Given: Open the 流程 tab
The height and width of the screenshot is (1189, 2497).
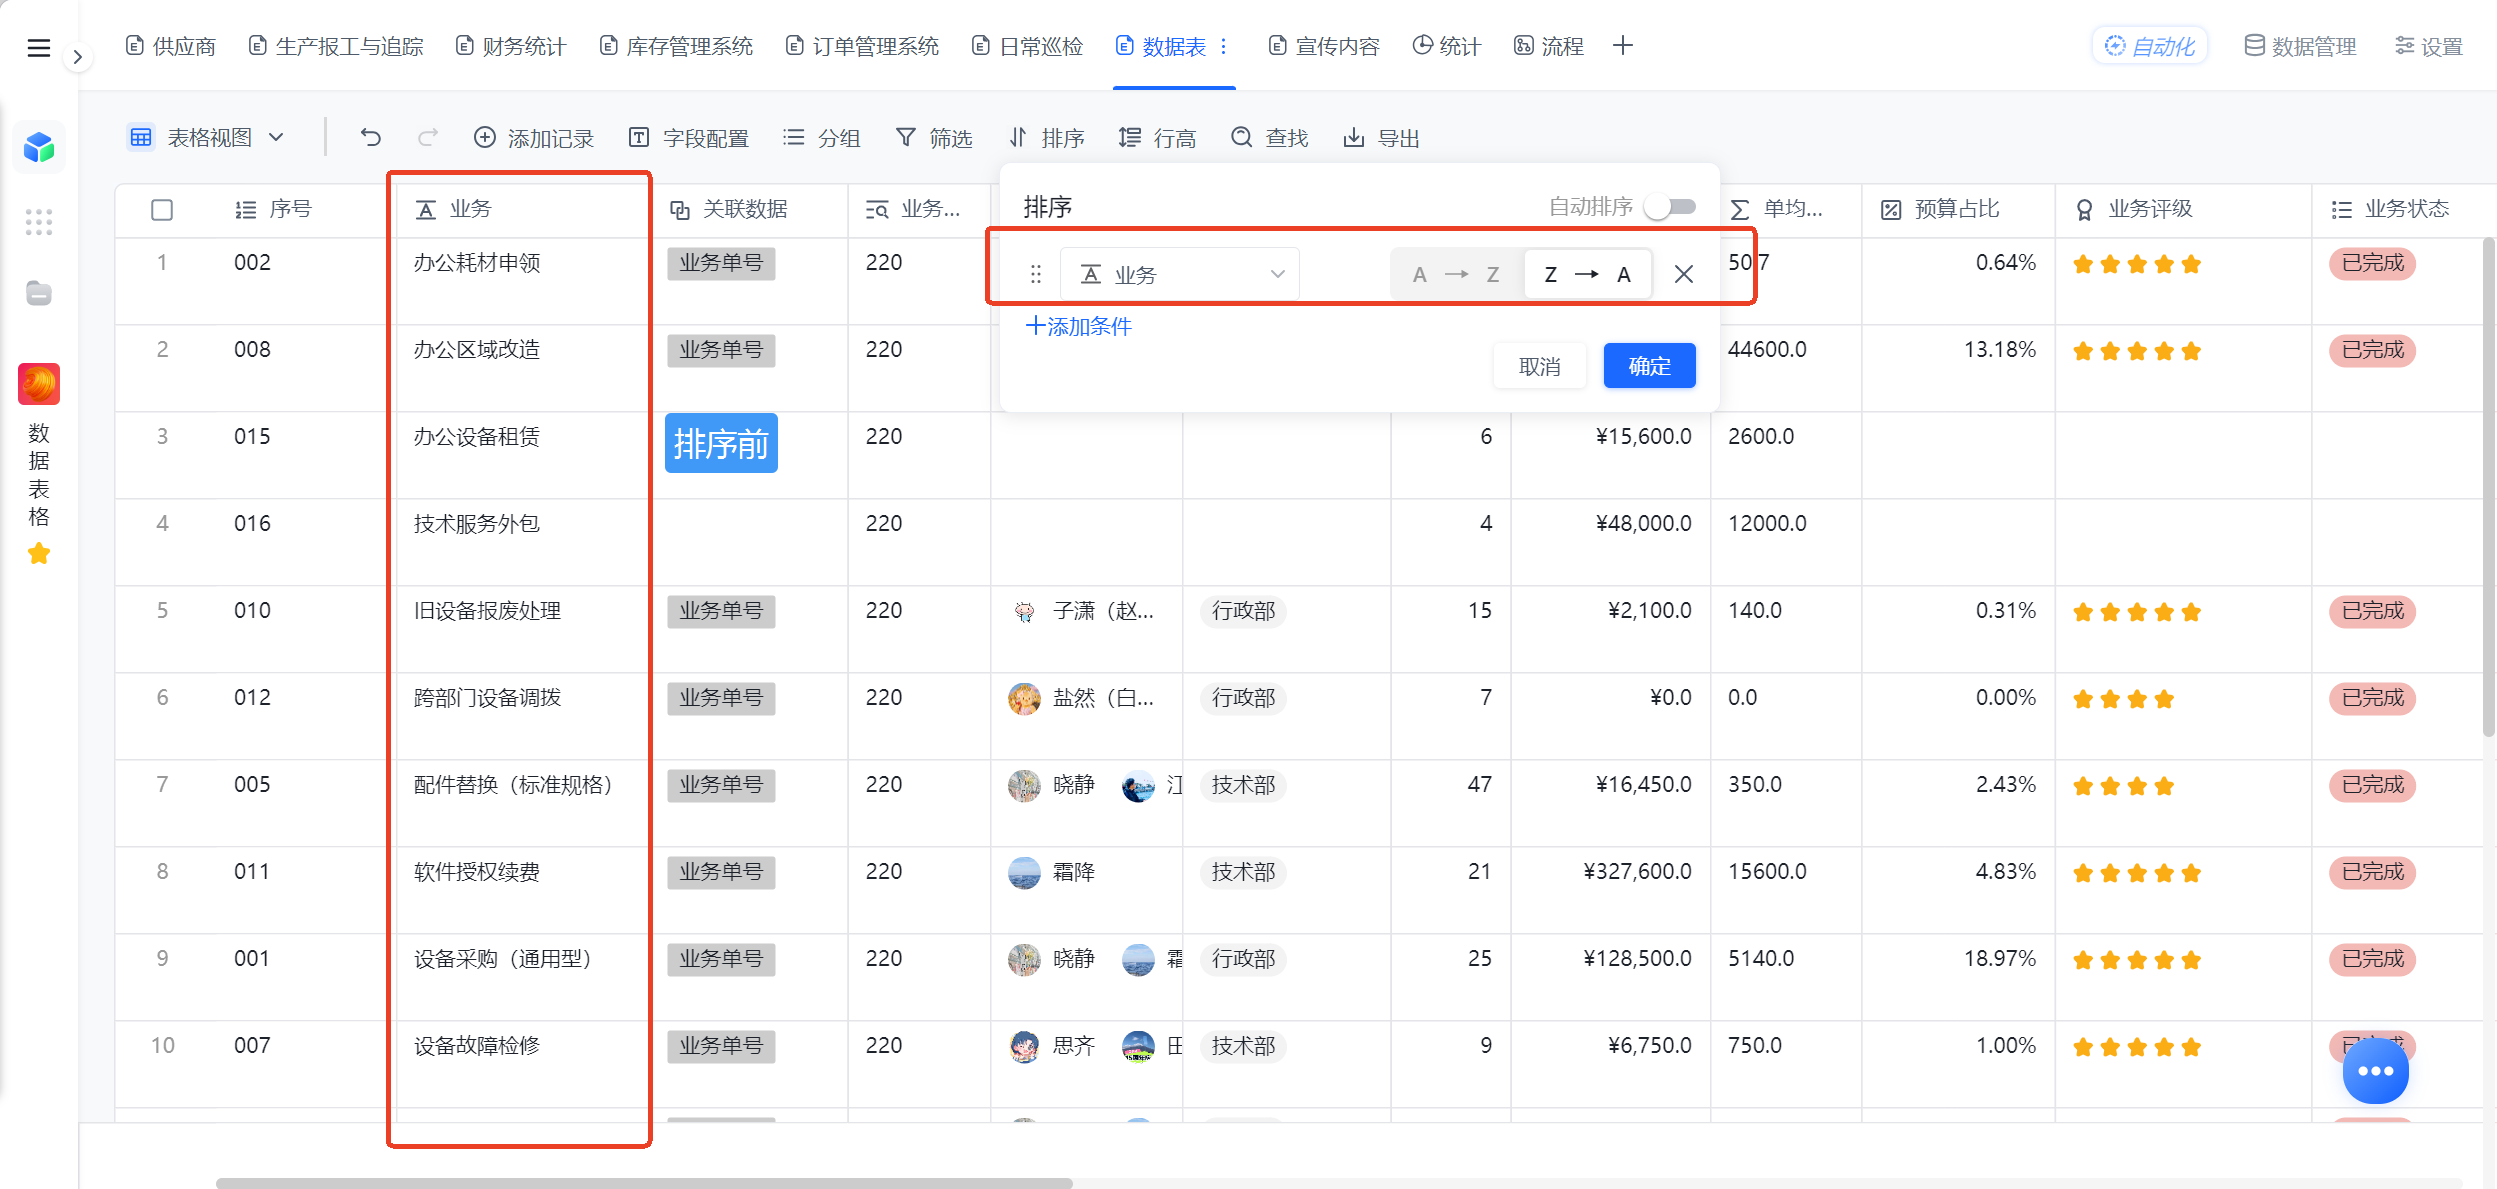Looking at the screenshot, I should [x=1548, y=46].
